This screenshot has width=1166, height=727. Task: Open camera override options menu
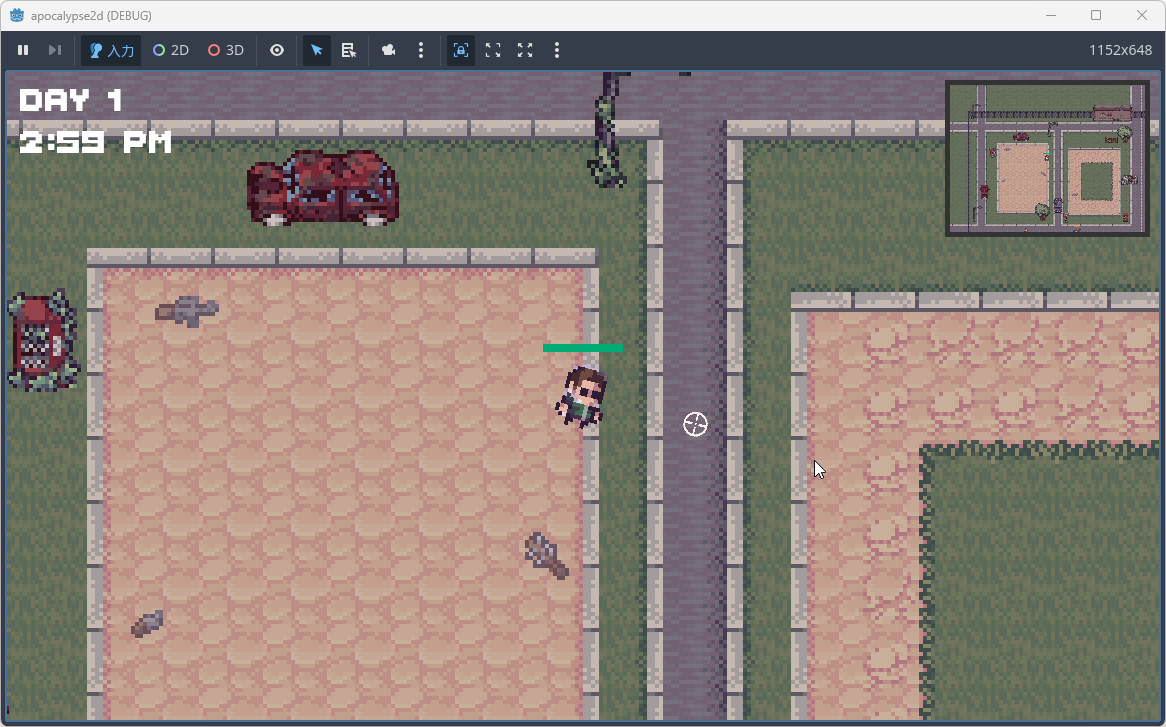421,50
